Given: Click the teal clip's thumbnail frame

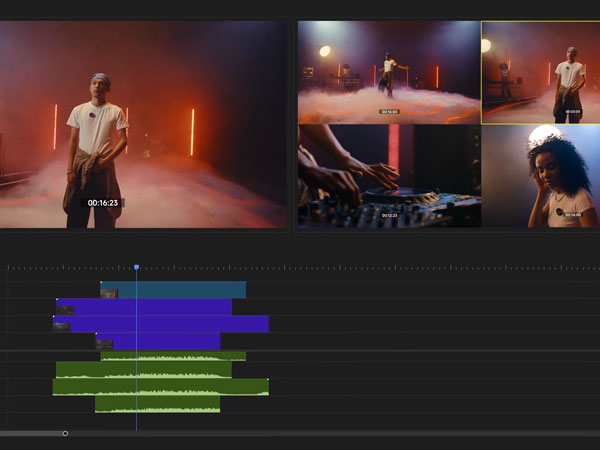Looking at the screenshot, I should pyautogui.click(x=109, y=293).
